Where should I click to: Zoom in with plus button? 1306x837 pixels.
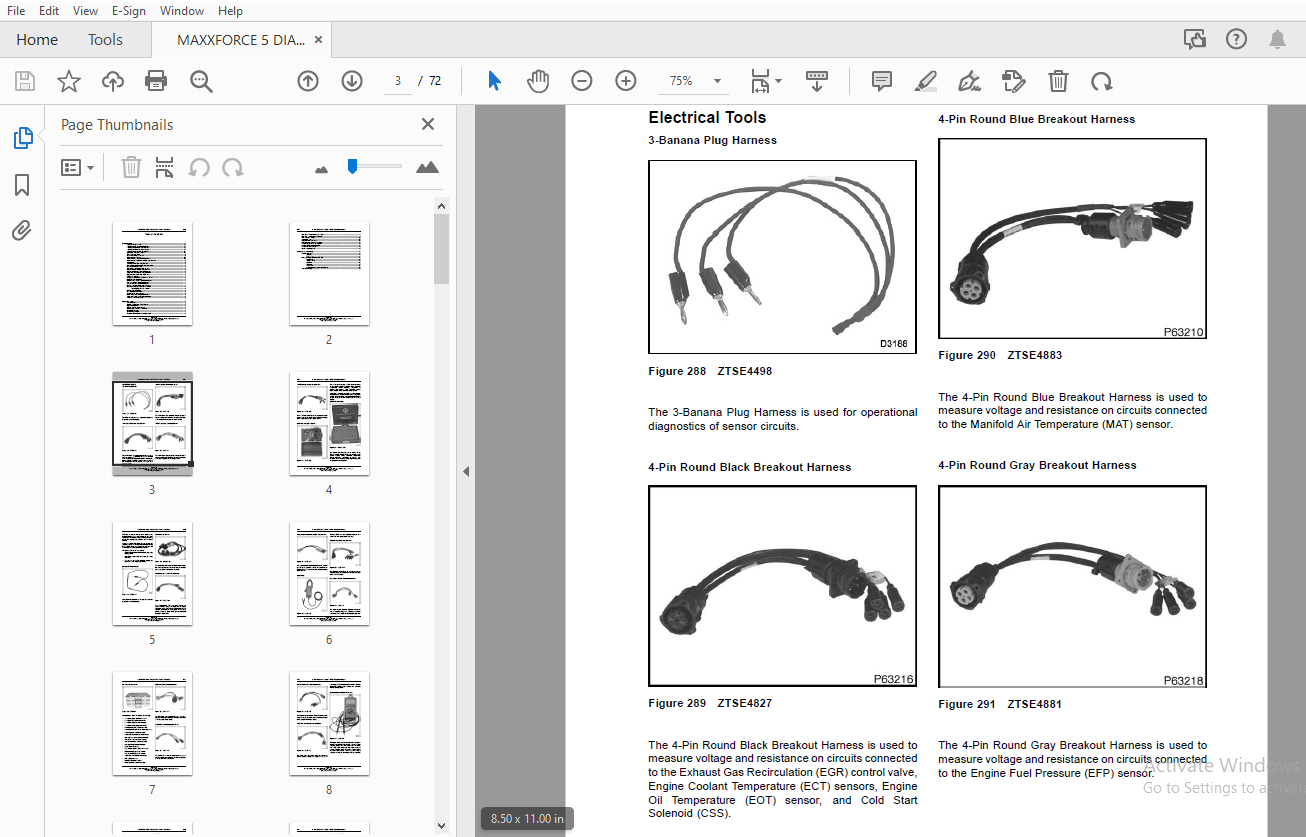click(x=626, y=81)
